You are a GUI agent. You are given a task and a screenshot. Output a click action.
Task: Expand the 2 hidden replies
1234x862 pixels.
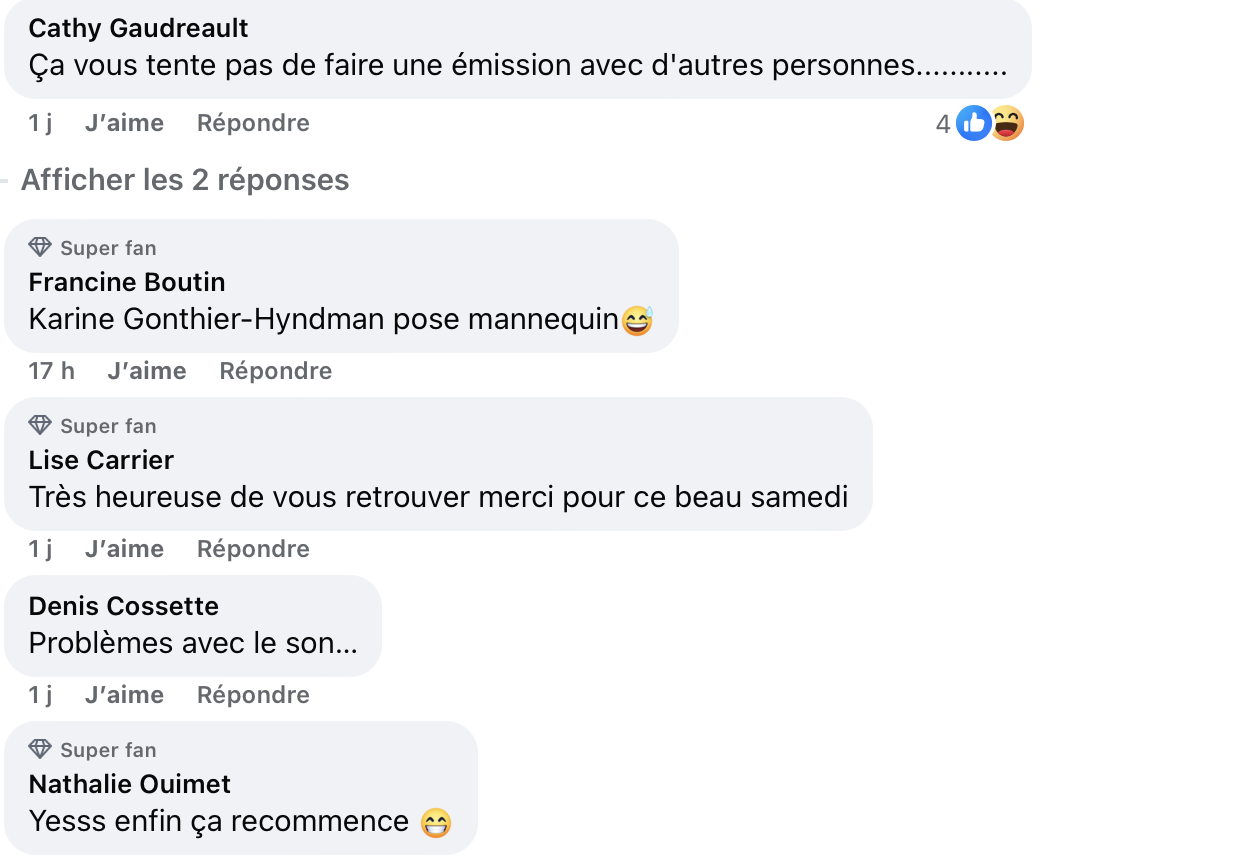click(184, 180)
